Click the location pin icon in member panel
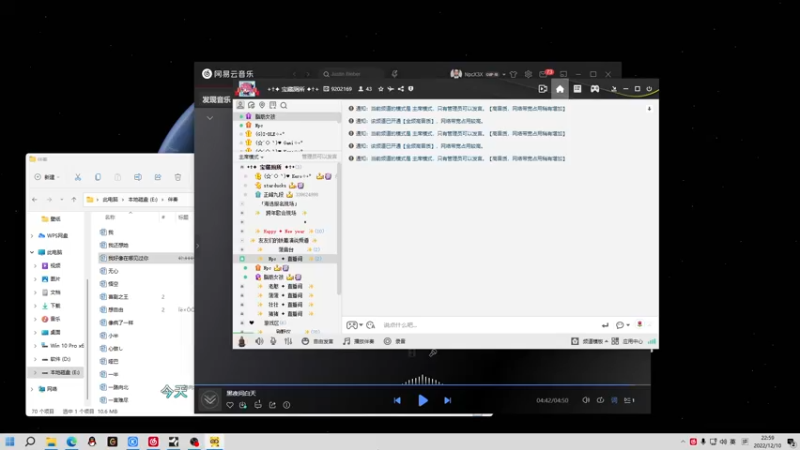The width and height of the screenshot is (800, 450). pos(262,105)
